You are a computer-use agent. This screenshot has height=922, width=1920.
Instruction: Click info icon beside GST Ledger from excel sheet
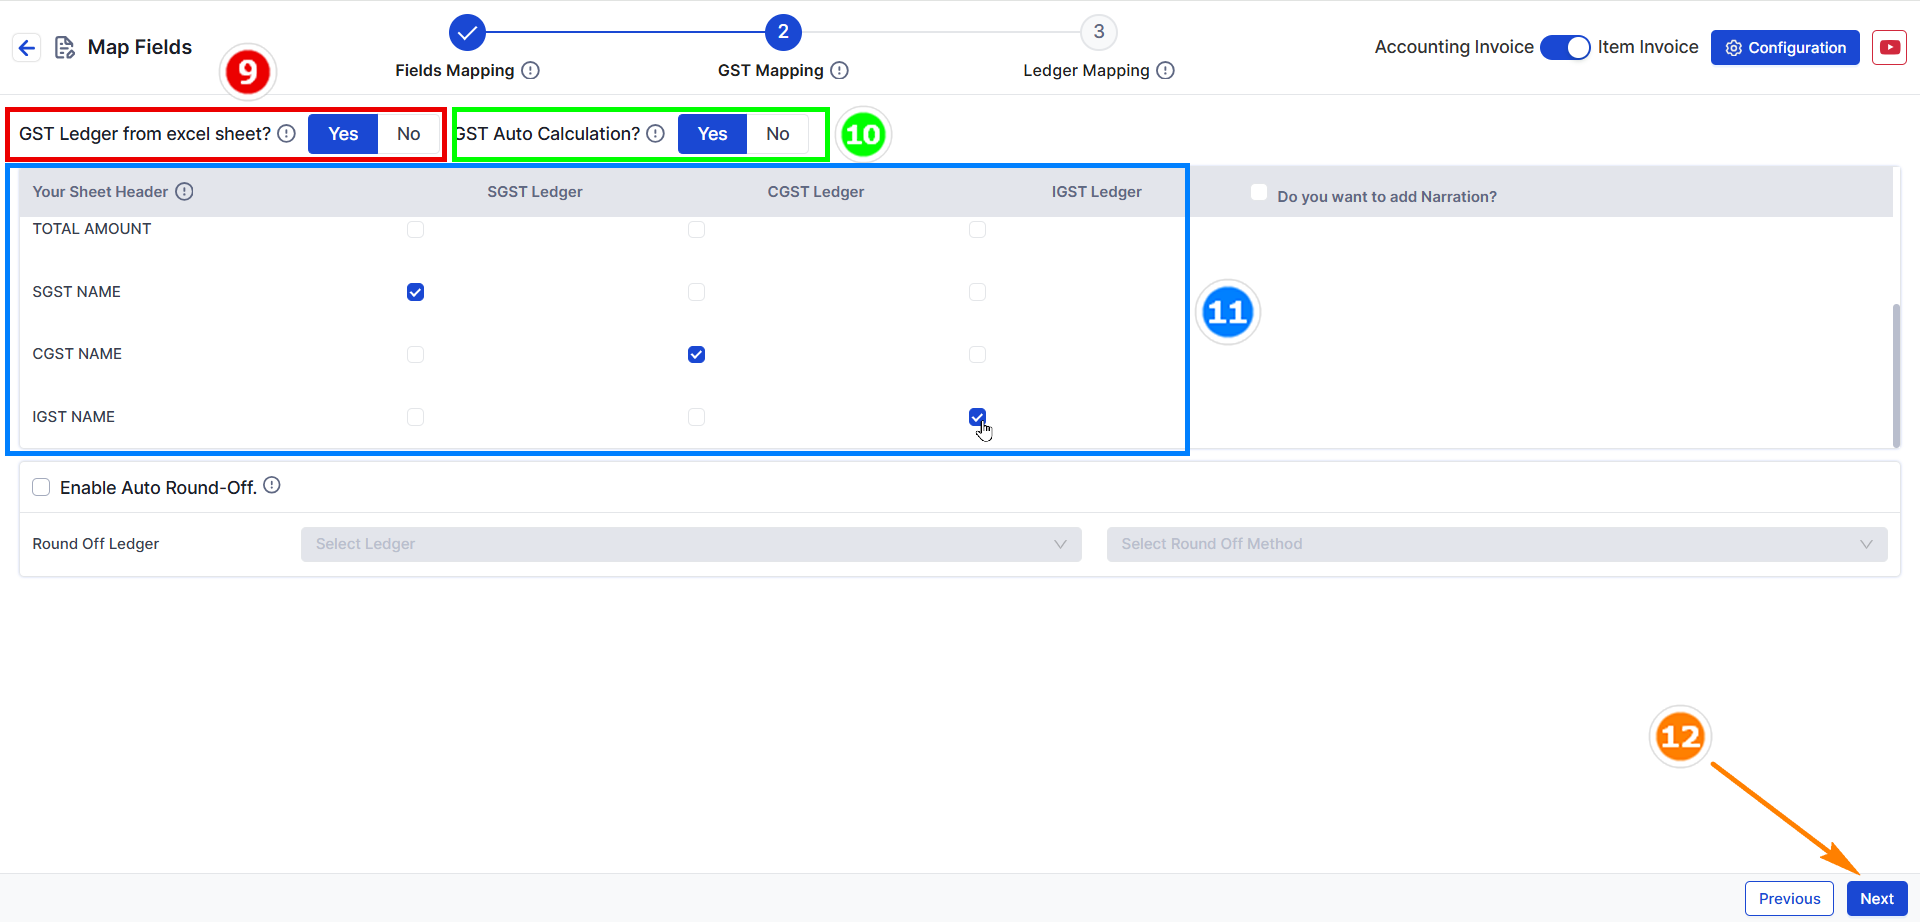coord(287,134)
